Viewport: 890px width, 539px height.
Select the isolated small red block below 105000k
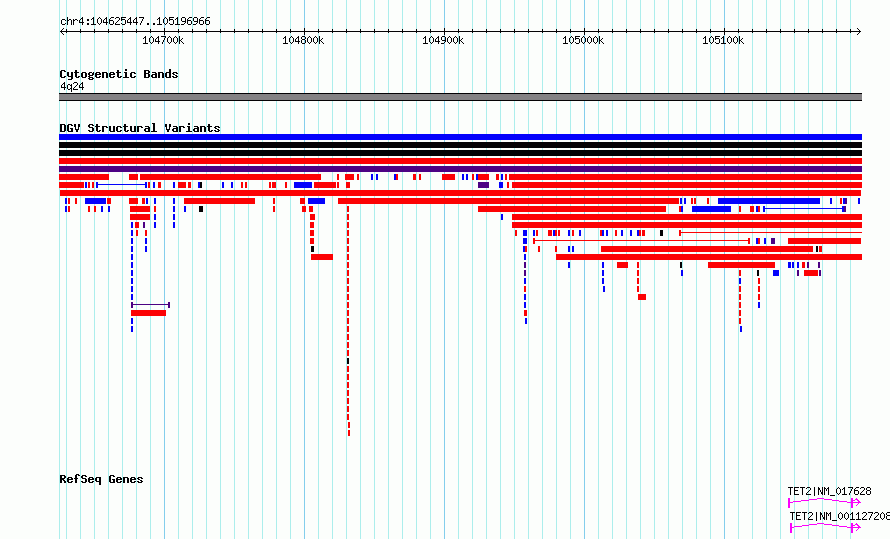point(642,297)
